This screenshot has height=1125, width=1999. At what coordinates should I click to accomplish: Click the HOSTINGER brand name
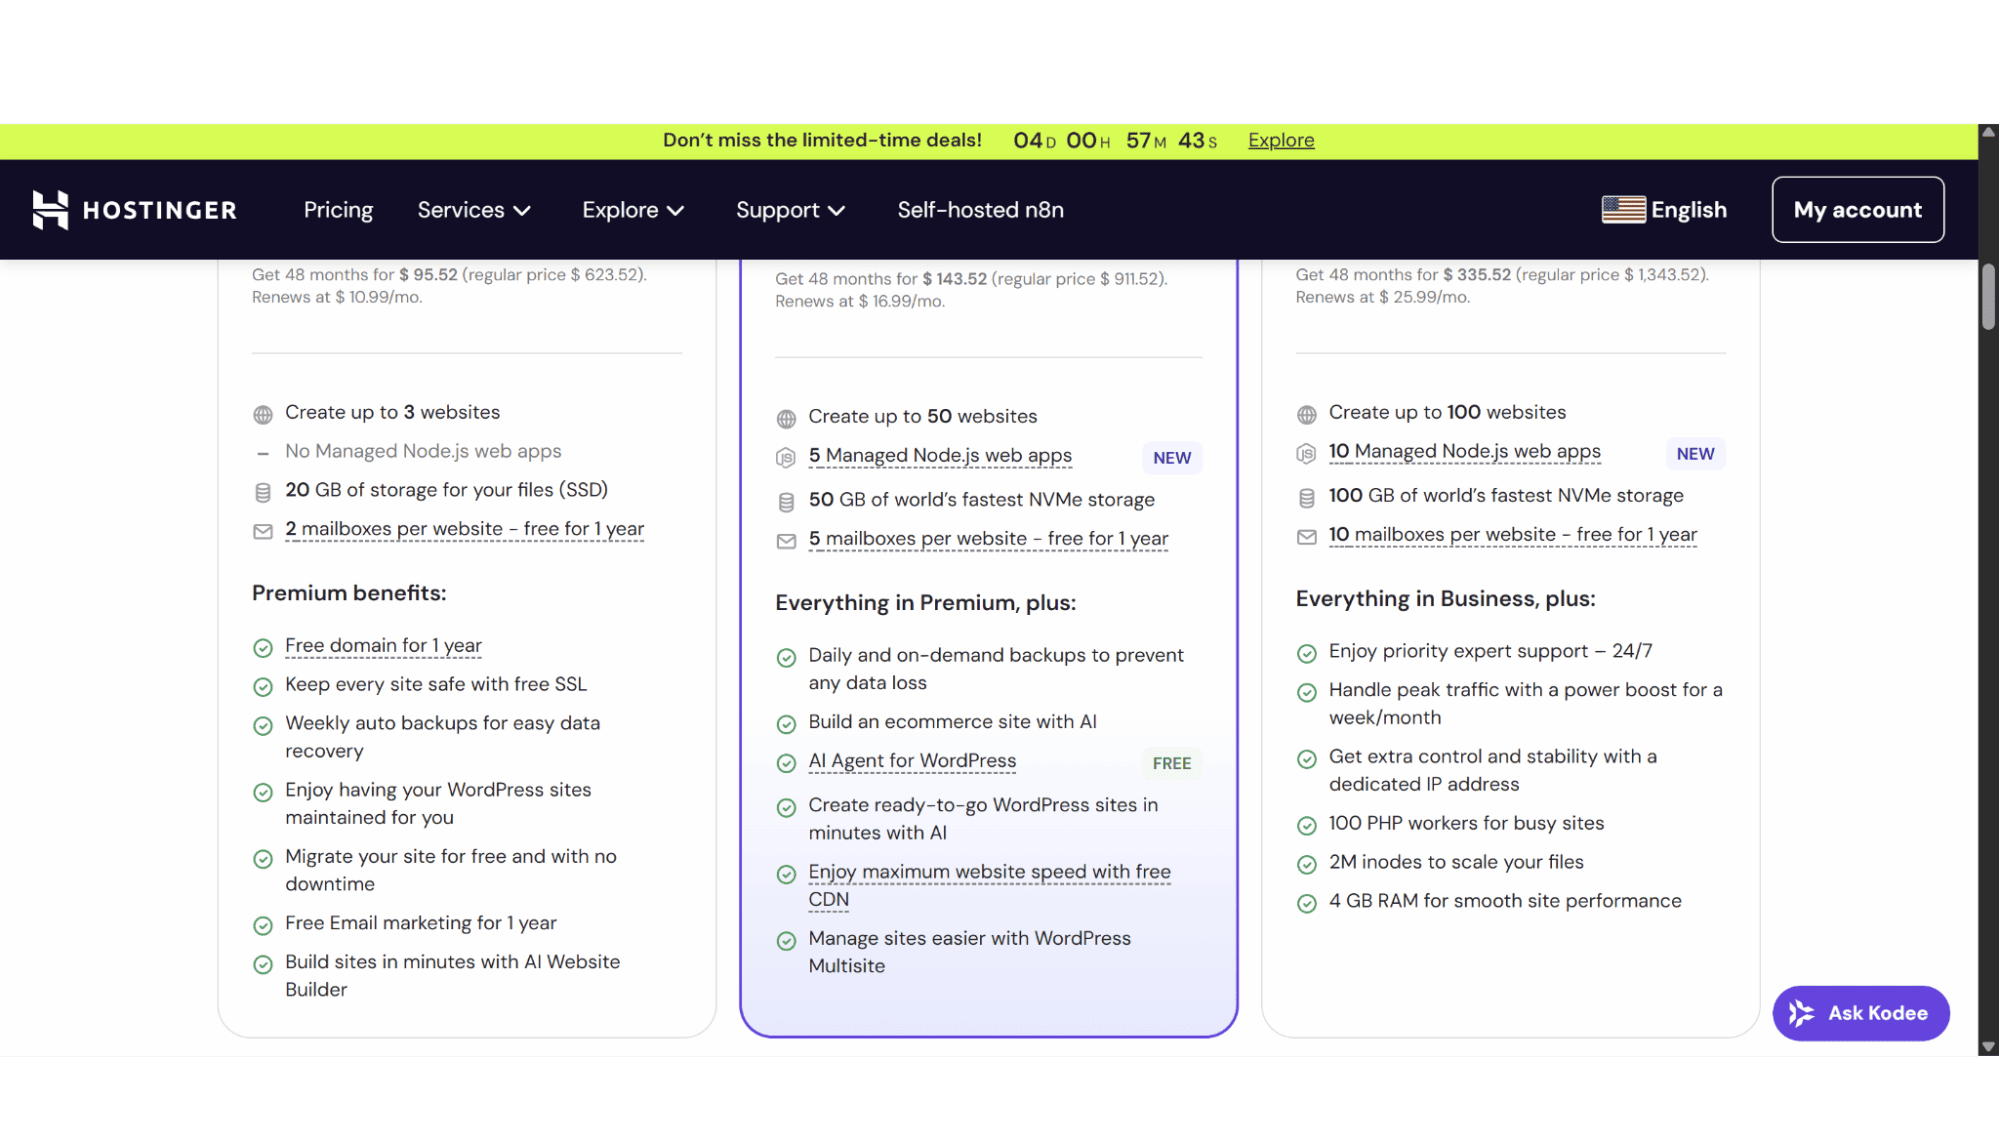click(160, 210)
